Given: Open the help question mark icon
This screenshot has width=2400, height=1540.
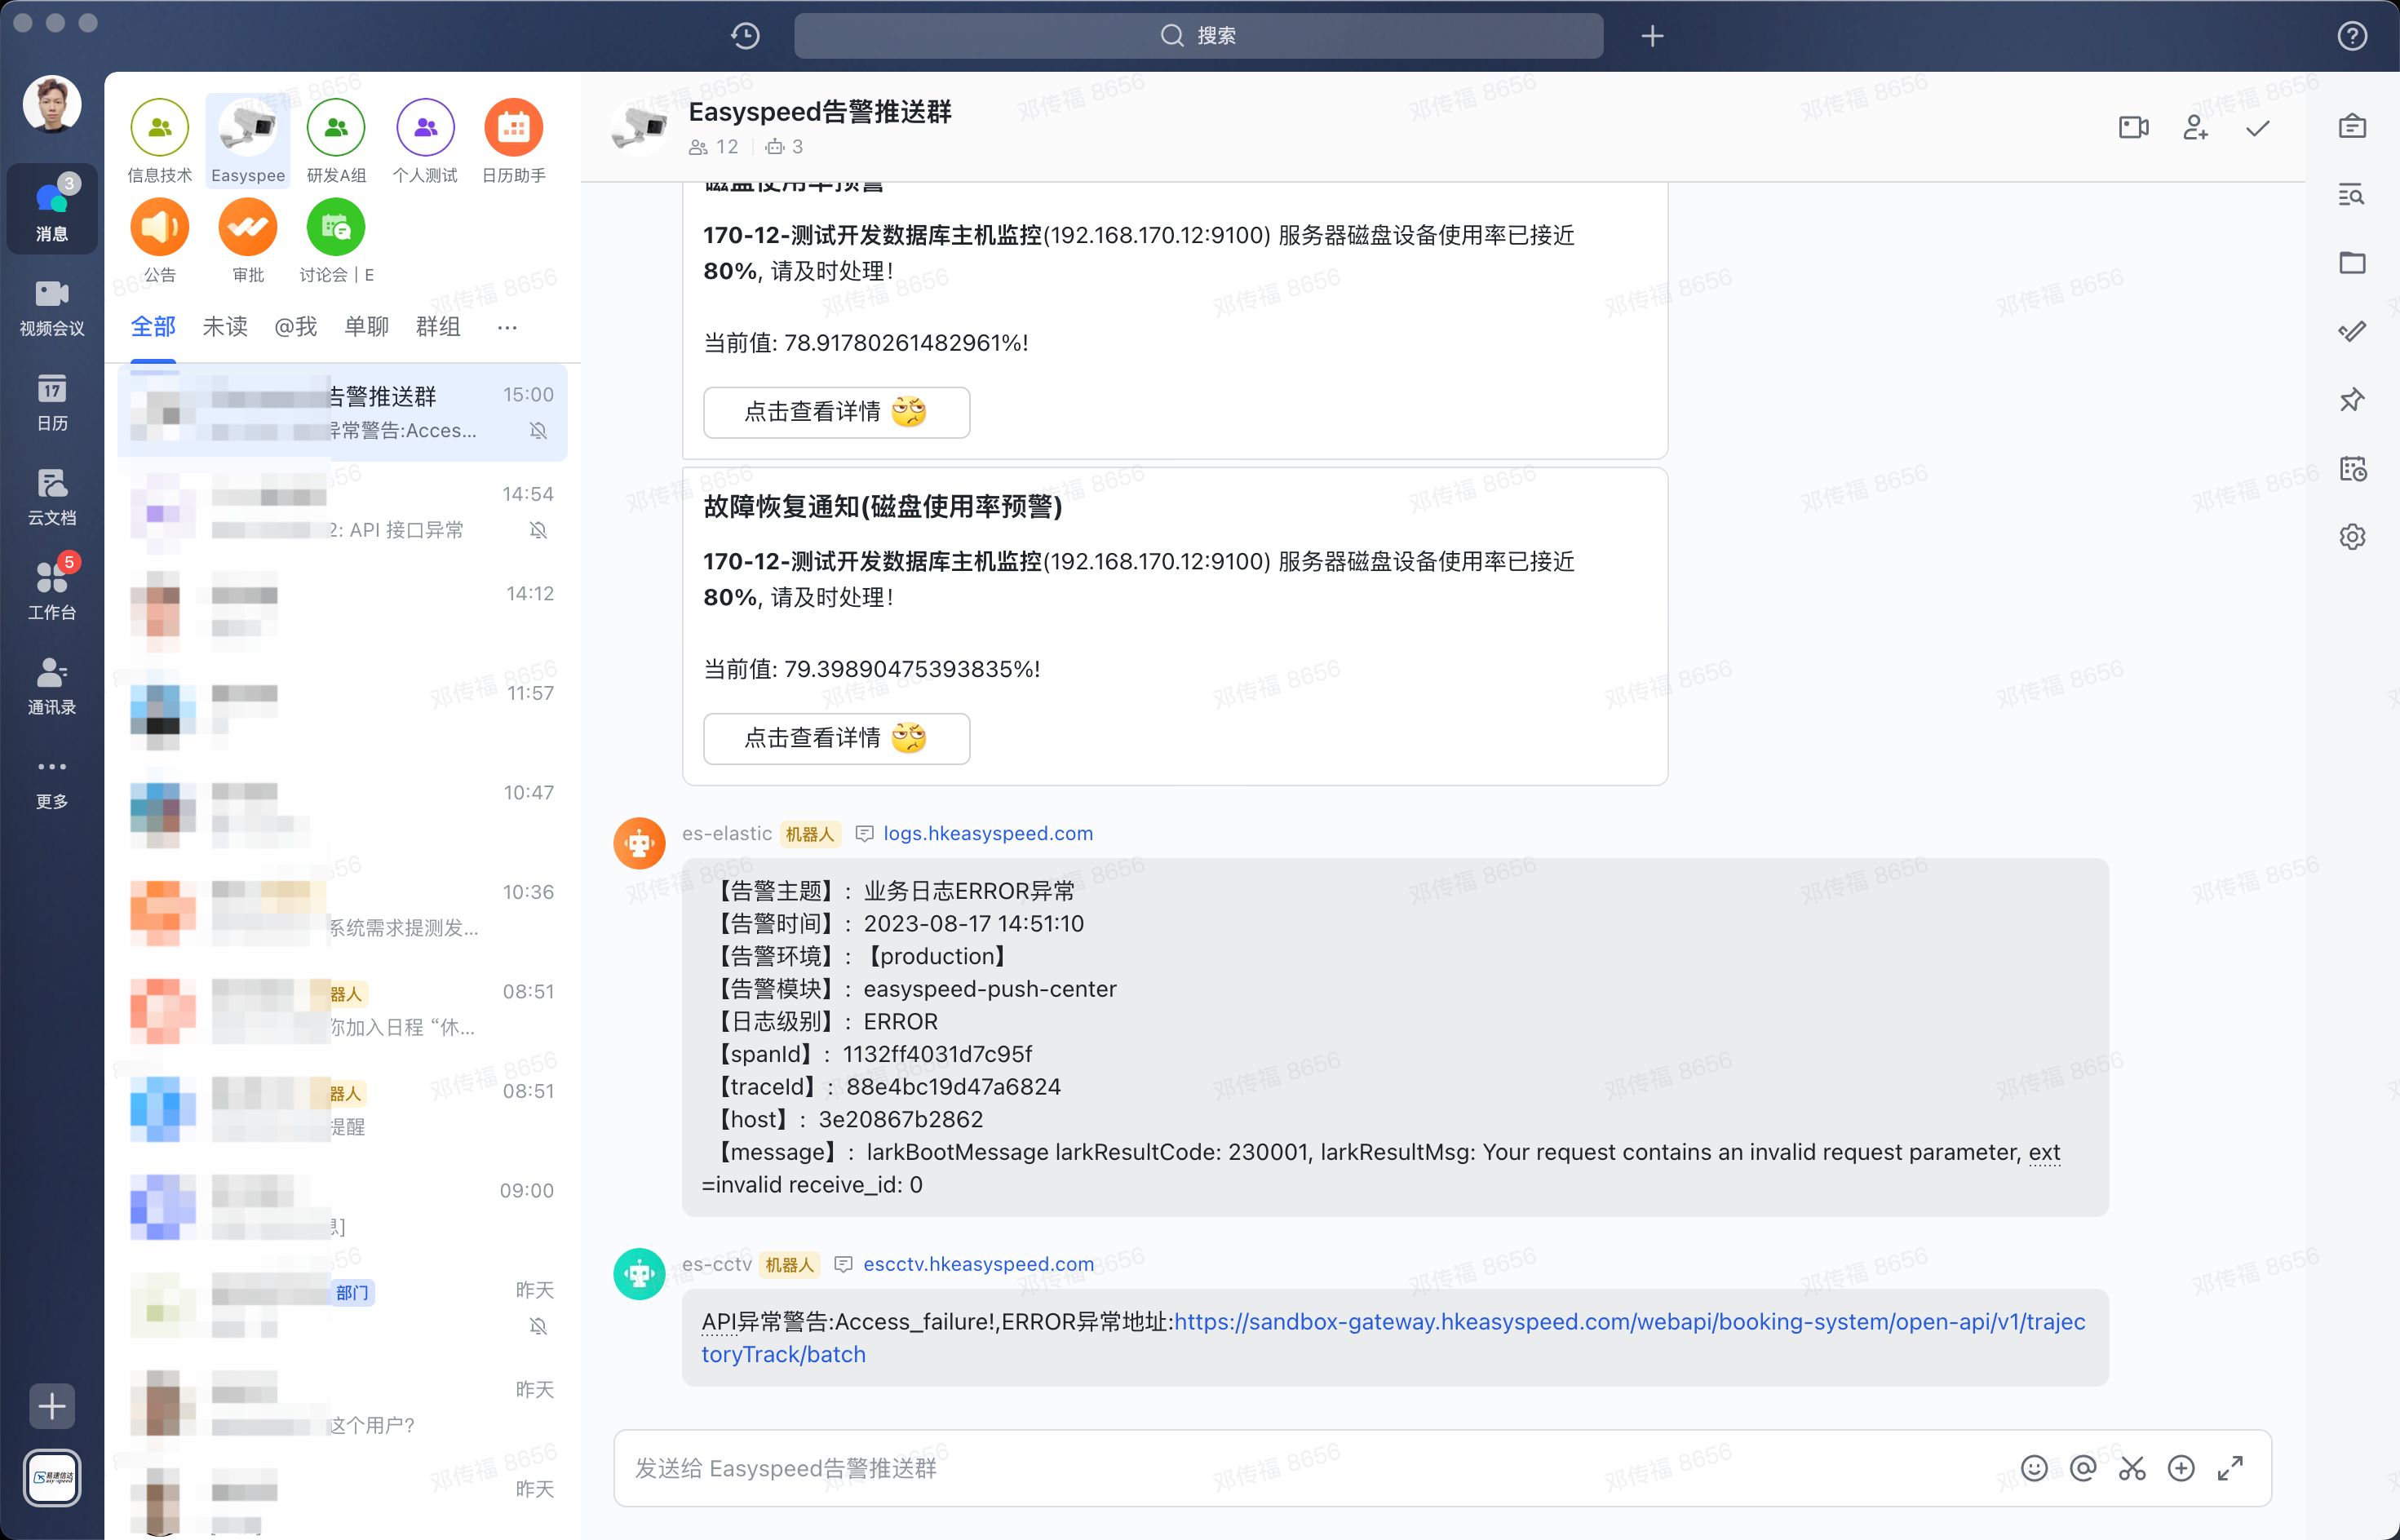Looking at the screenshot, I should (x=2352, y=36).
